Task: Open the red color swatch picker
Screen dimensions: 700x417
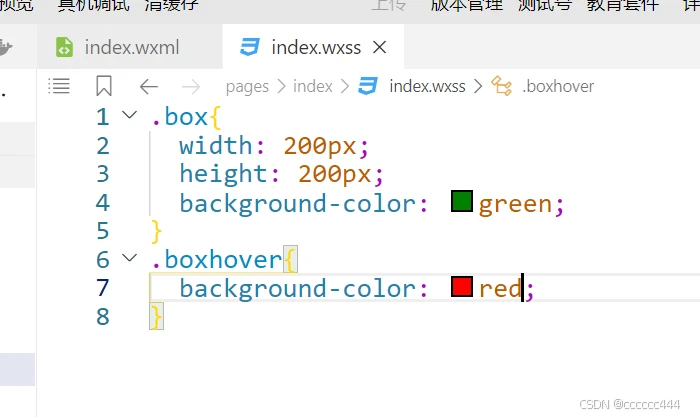Action: tap(461, 288)
